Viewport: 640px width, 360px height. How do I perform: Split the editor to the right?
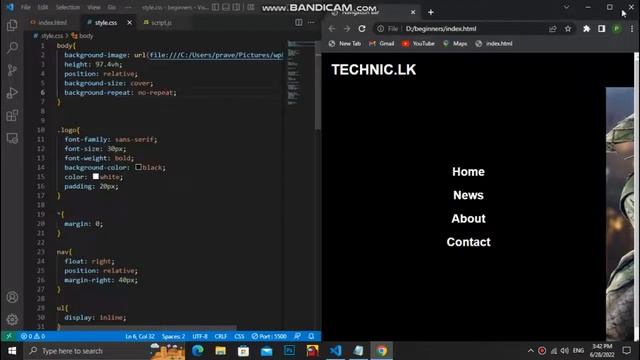(299, 22)
